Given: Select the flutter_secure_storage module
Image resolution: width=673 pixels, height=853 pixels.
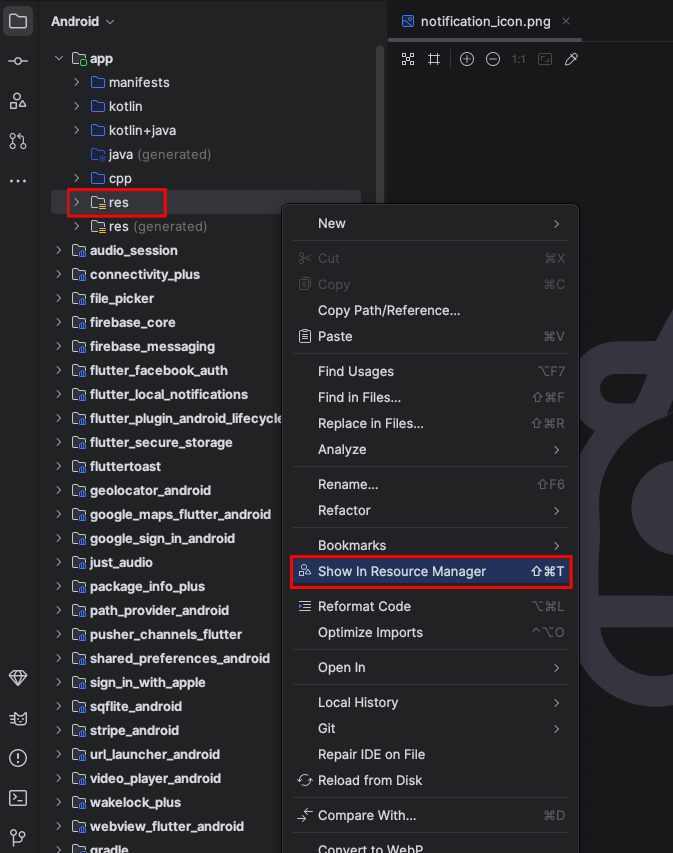Looking at the screenshot, I should (152, 442).
